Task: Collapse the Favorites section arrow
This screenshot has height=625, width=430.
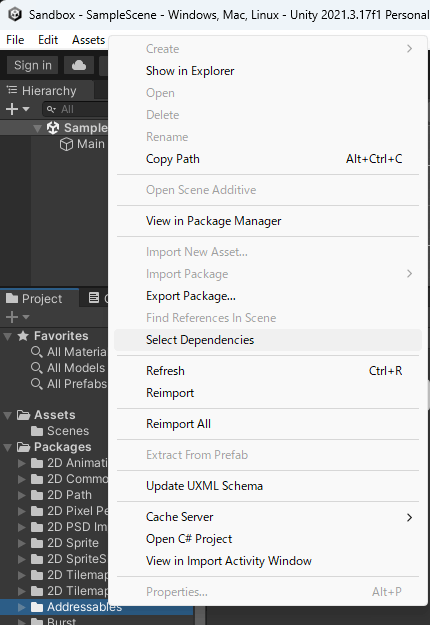Action: click(x=7, y=336)
